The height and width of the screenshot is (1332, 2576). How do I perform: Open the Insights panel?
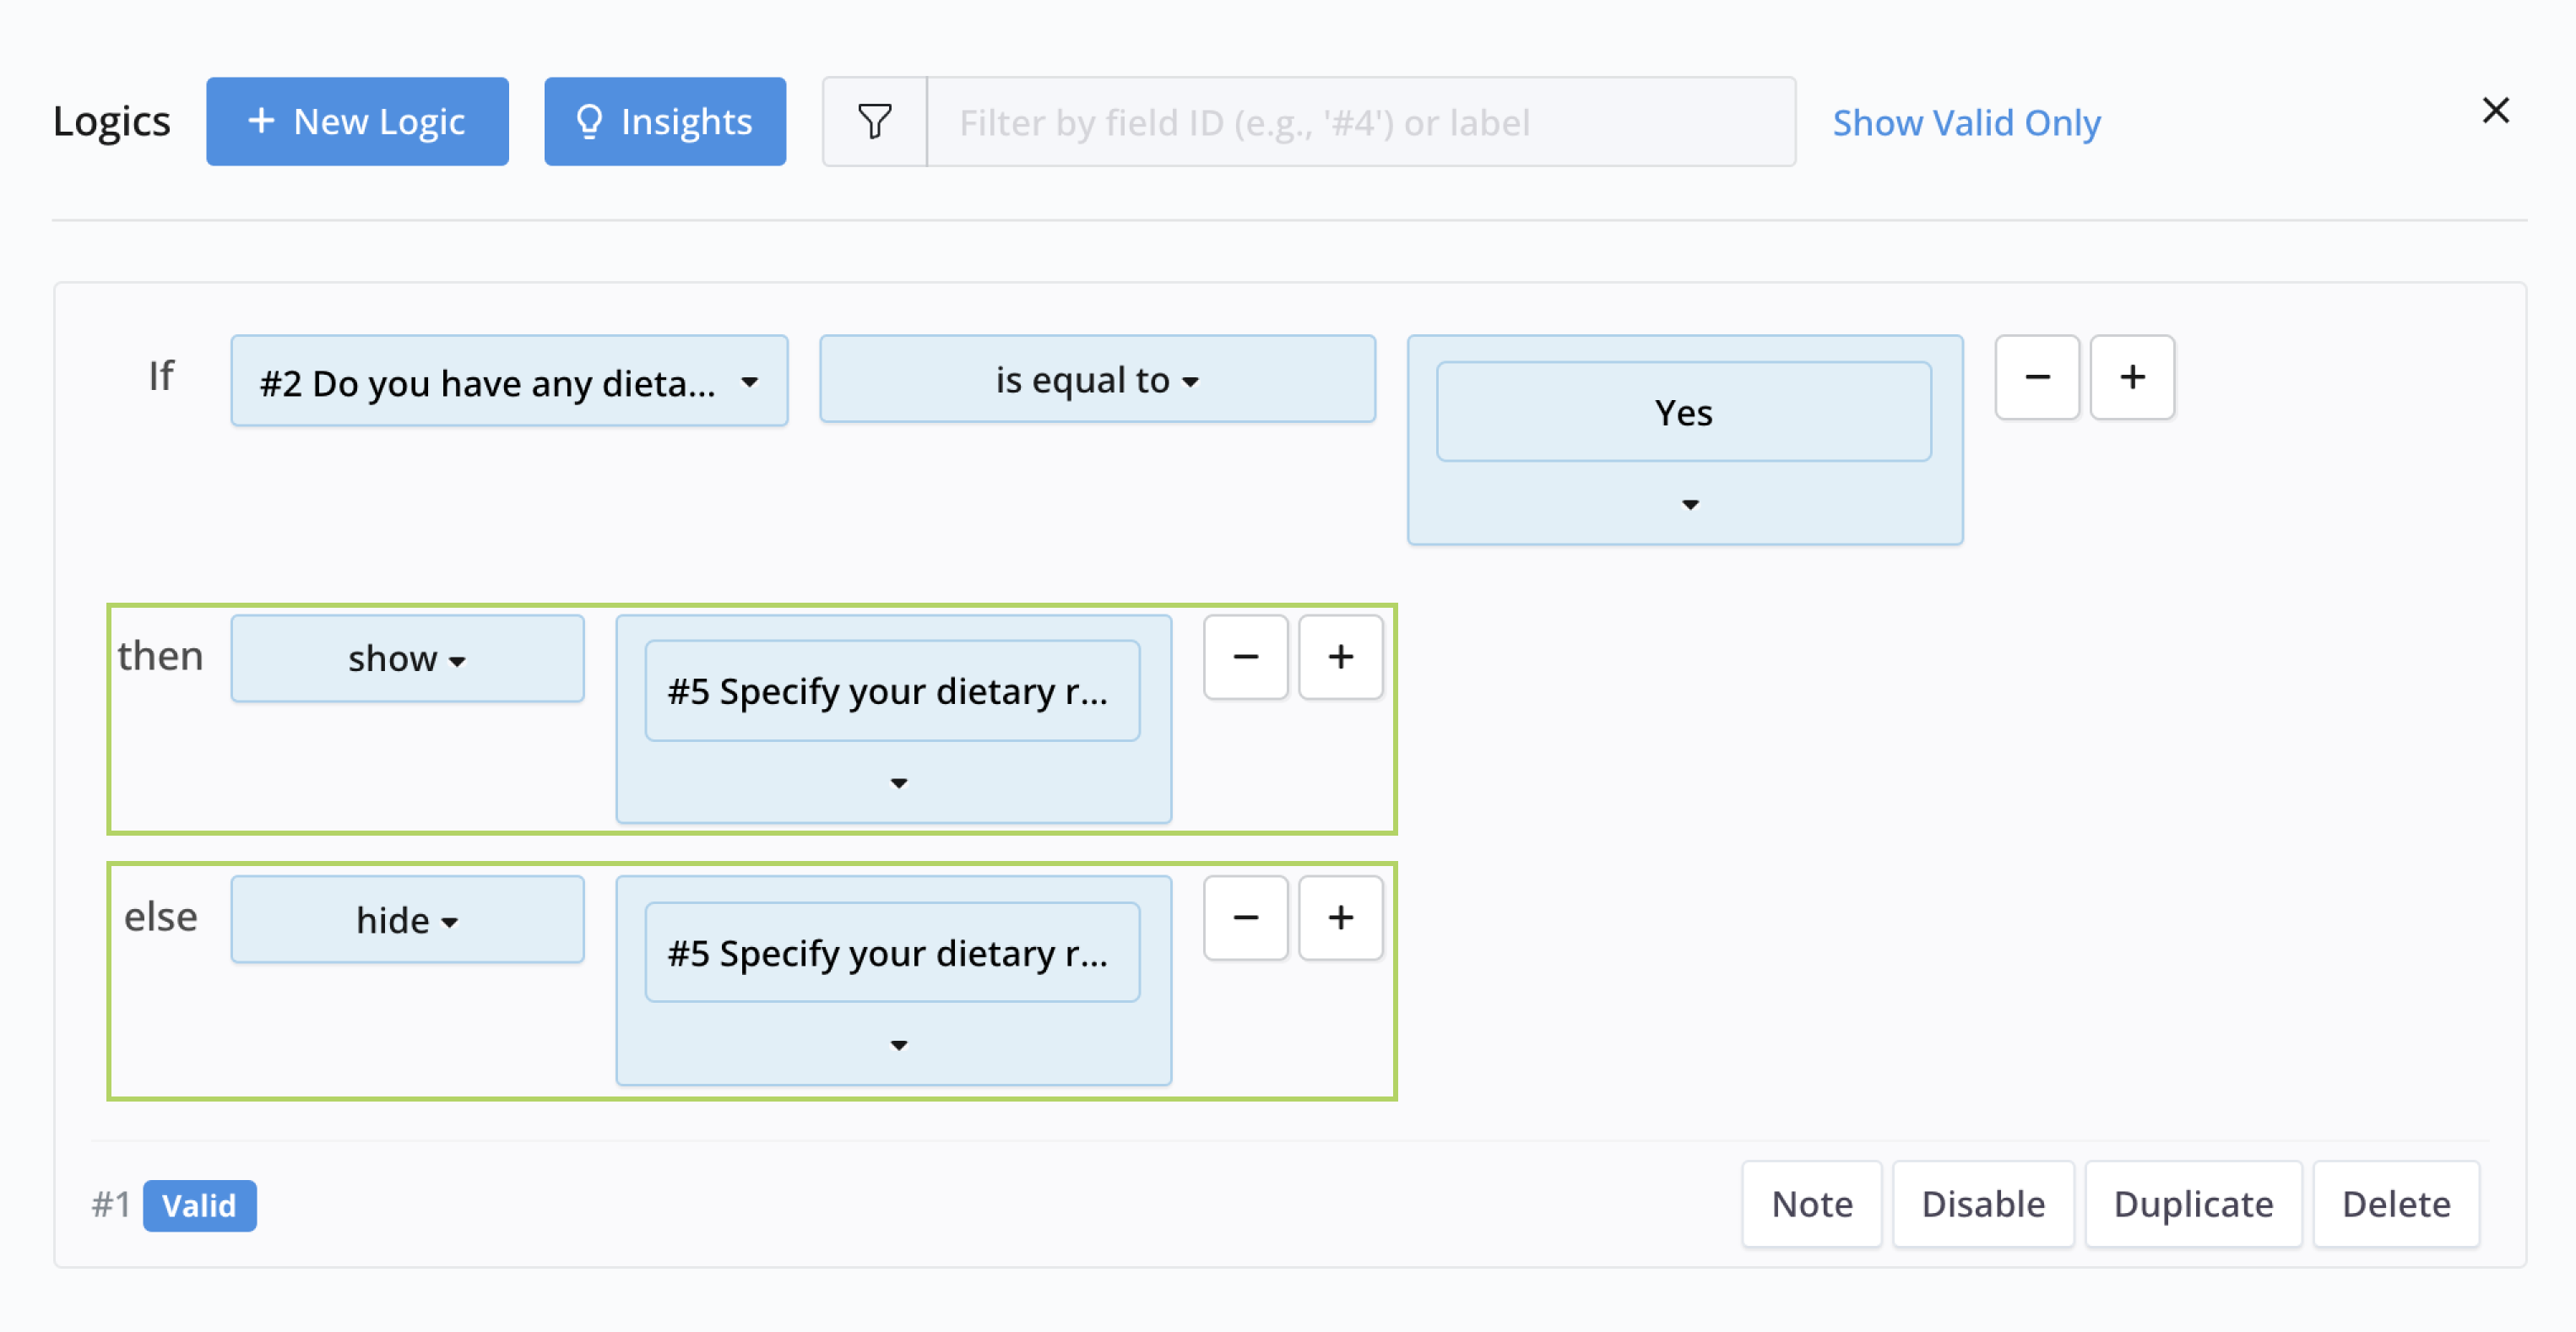point(664,122)
